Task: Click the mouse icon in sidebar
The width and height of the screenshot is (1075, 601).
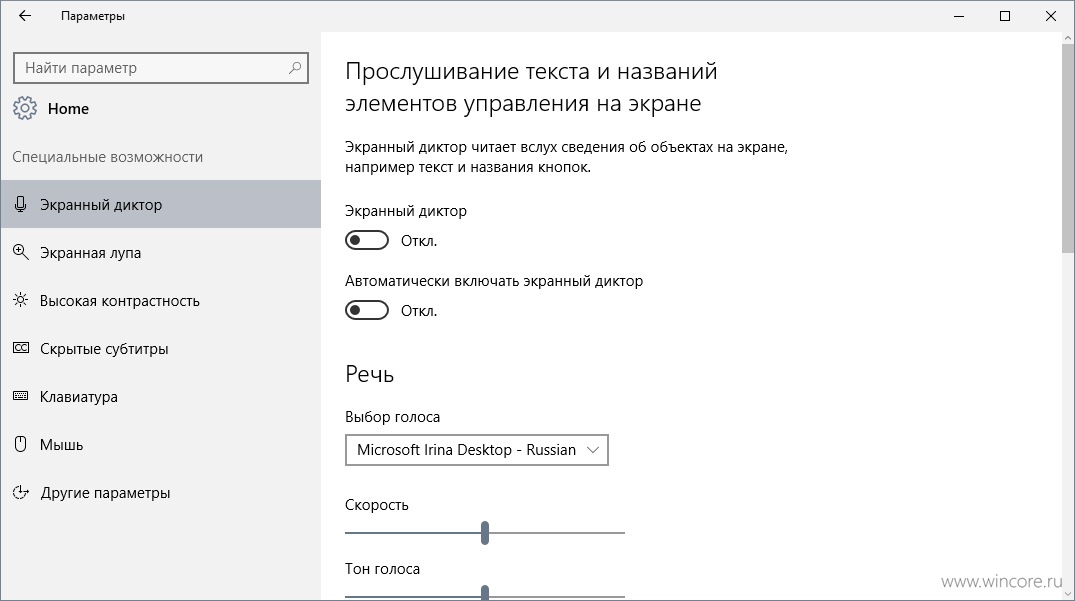Action: (21, 444)
